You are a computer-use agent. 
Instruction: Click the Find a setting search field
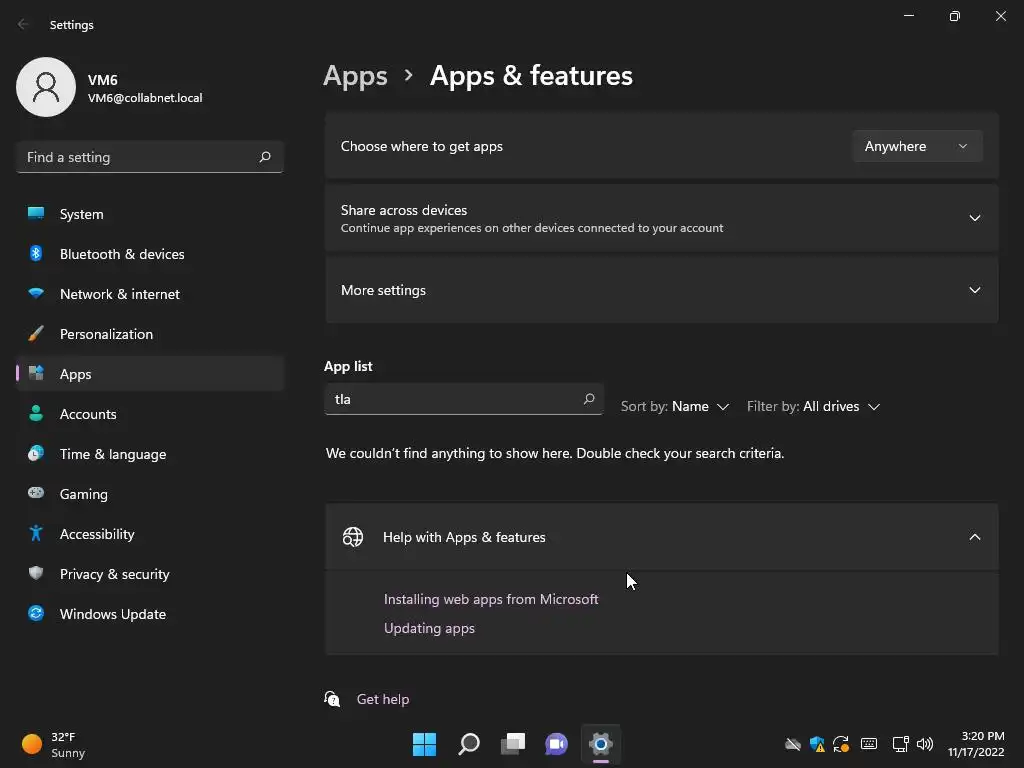[x=138, y=157]
